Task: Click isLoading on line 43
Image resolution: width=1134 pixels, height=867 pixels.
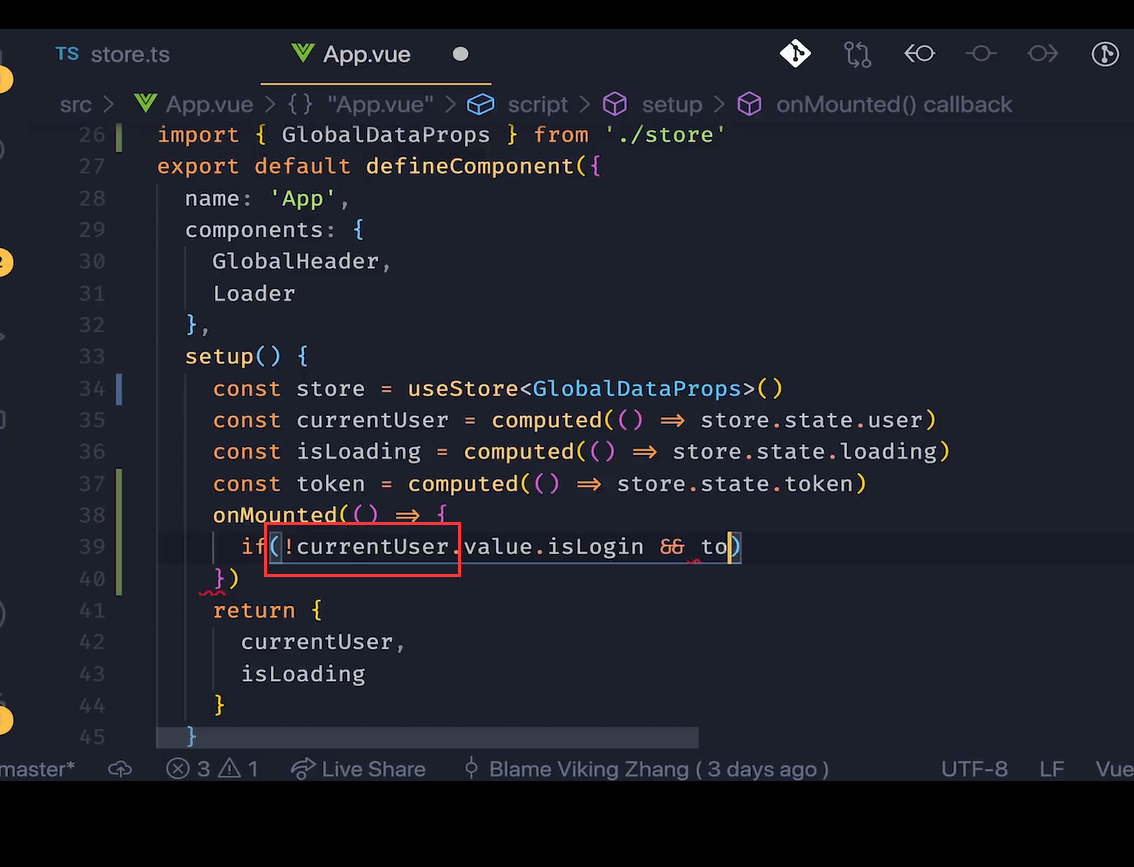Action: [303, 674]
